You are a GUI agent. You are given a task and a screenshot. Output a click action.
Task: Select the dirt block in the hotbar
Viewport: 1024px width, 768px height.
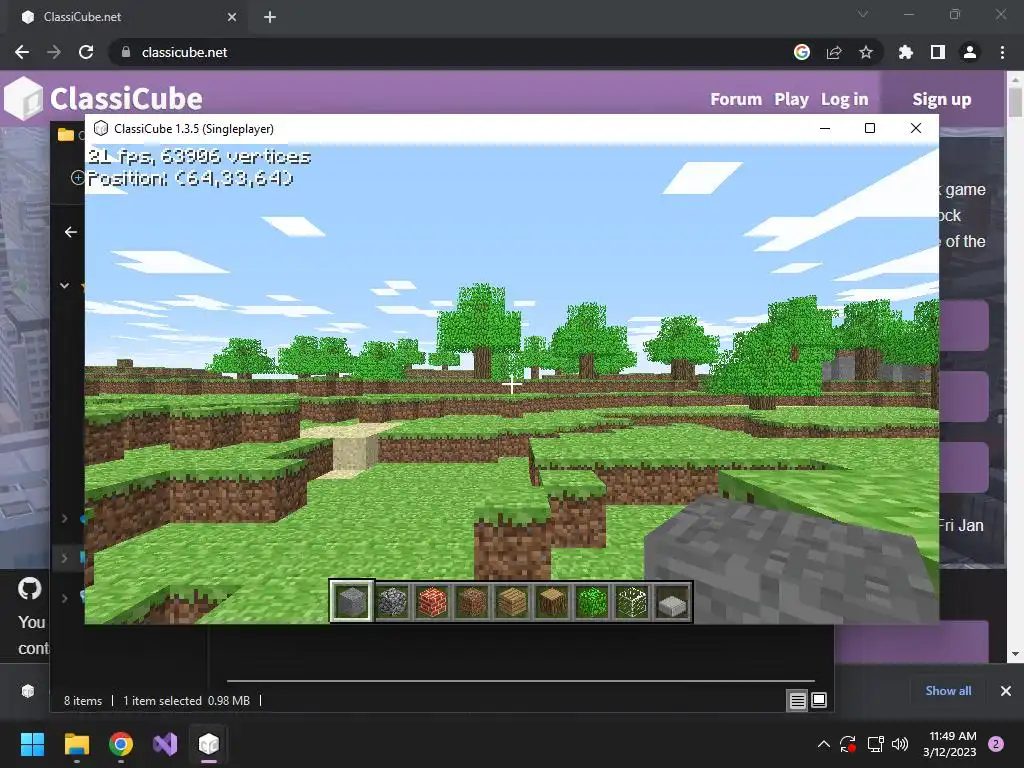[472, 601]
